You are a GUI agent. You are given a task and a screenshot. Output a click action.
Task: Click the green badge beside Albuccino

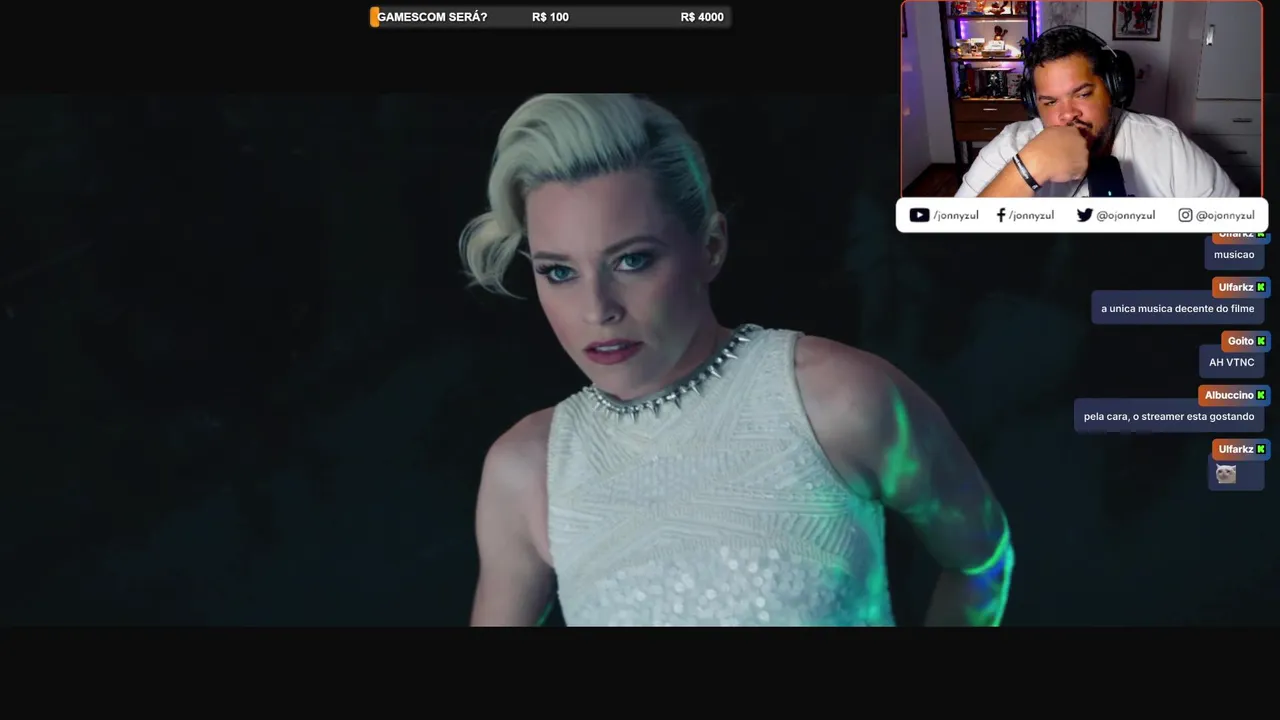point(1261,395)
